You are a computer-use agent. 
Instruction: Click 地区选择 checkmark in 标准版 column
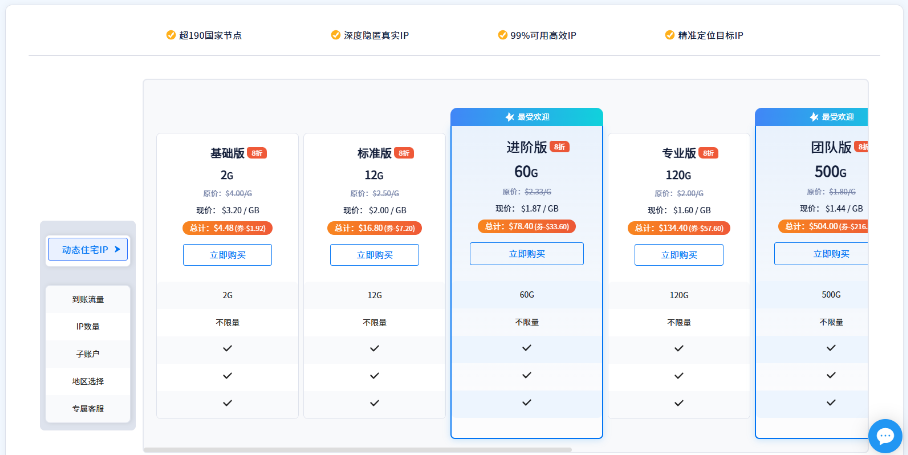click(374, 376)
